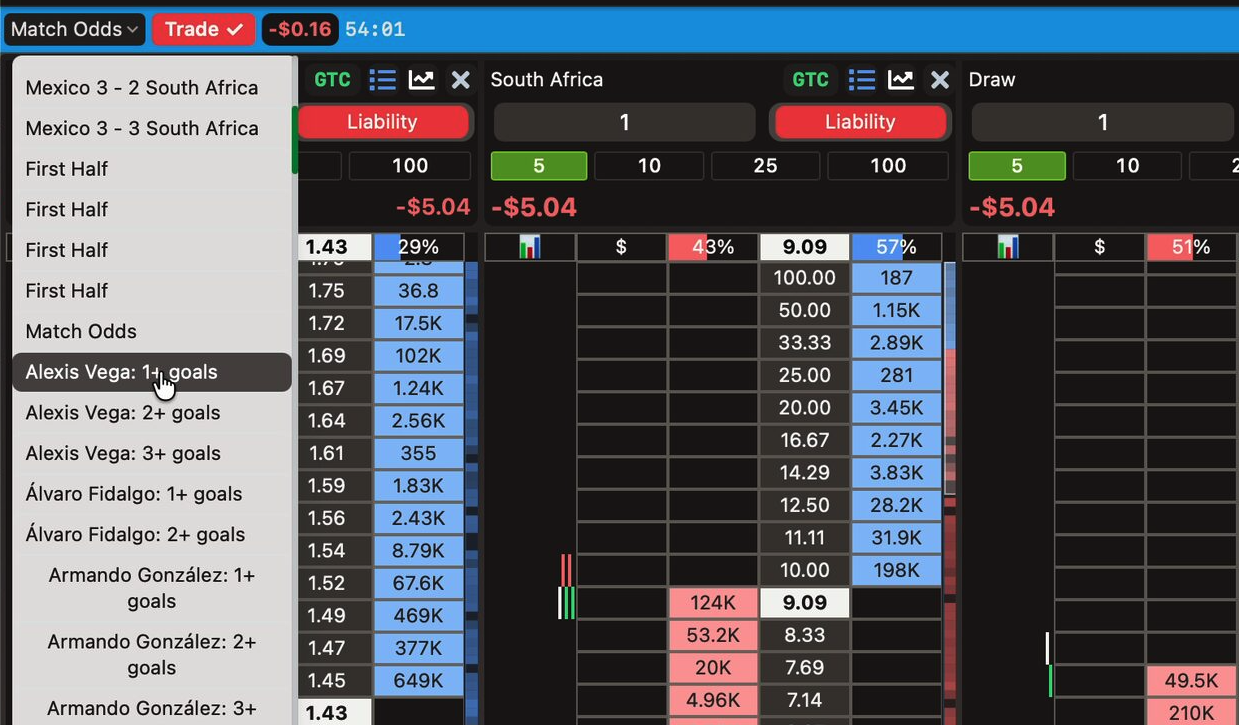Select Álvaro Fidalgo: 1+ goals market
The width and height of the screenshot is (1239, 725).
tap(152, 494)
